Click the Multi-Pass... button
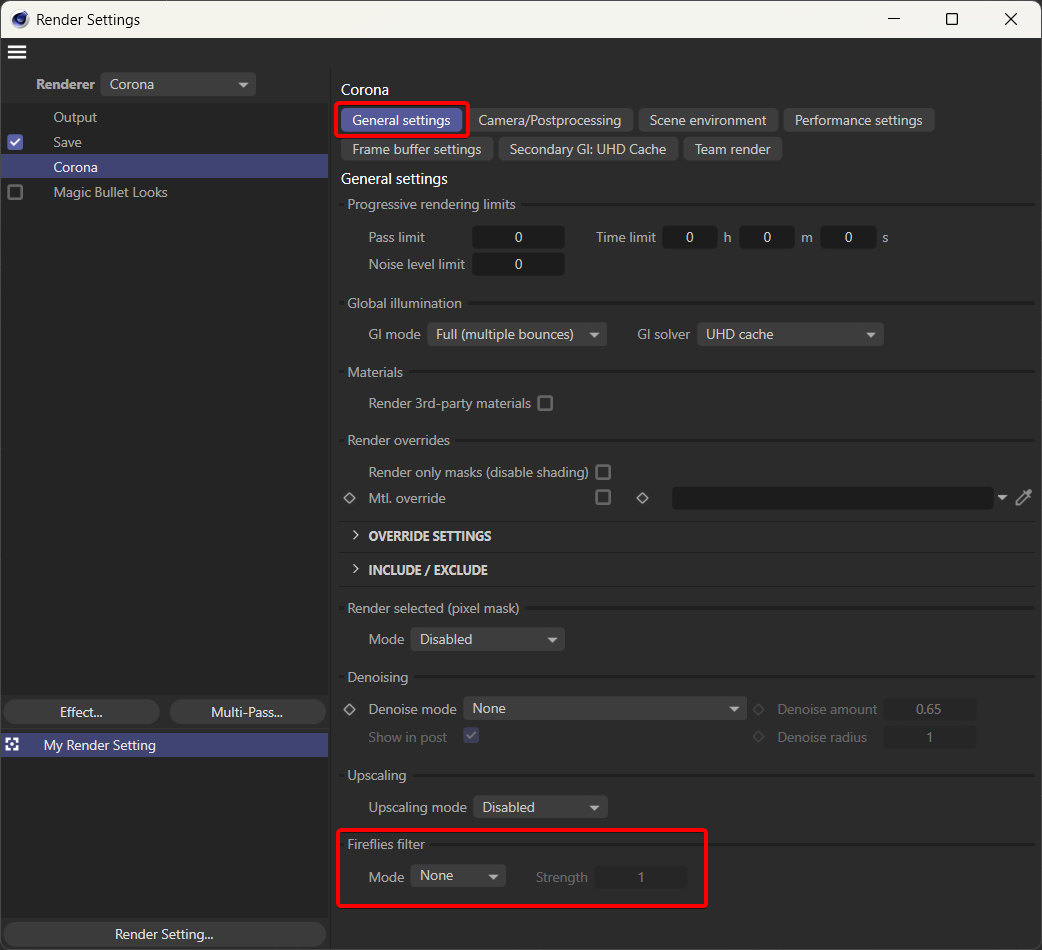 [247, 712]
